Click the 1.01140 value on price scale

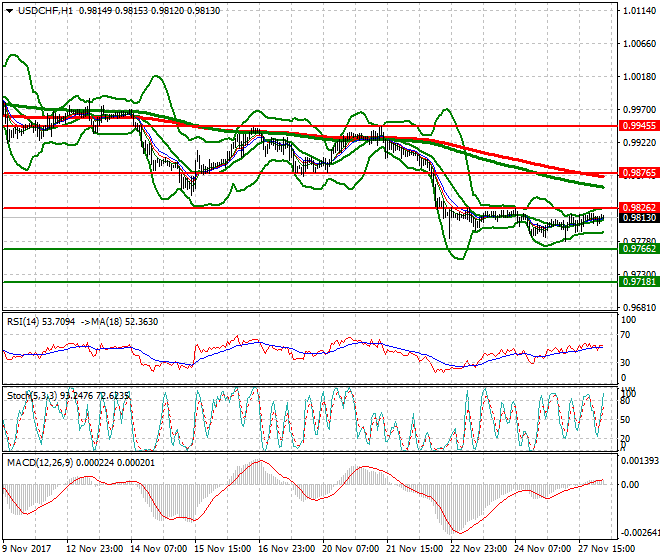point(638,11)
